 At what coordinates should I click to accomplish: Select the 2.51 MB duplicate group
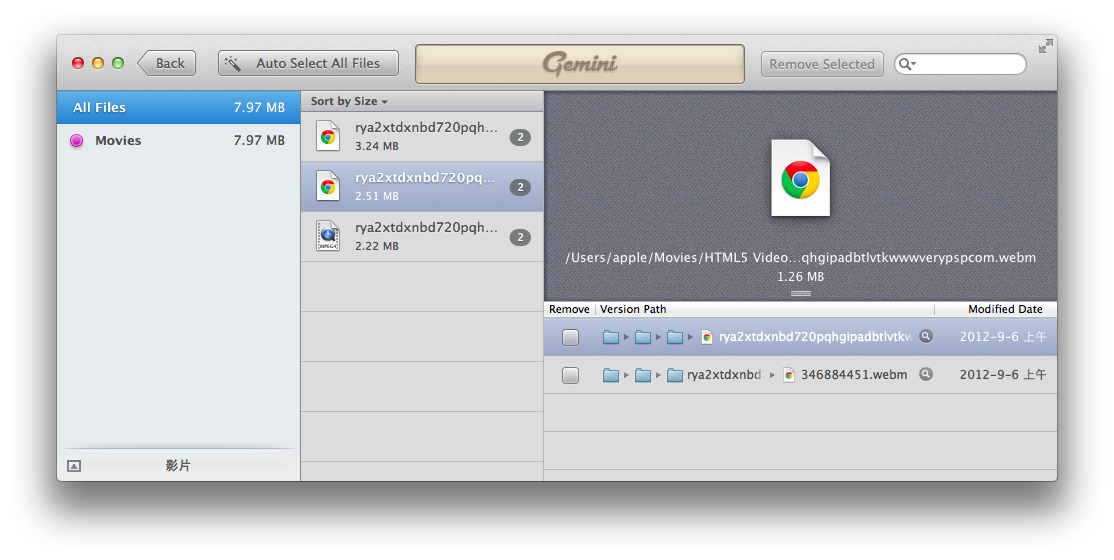[x=422, y=186]
